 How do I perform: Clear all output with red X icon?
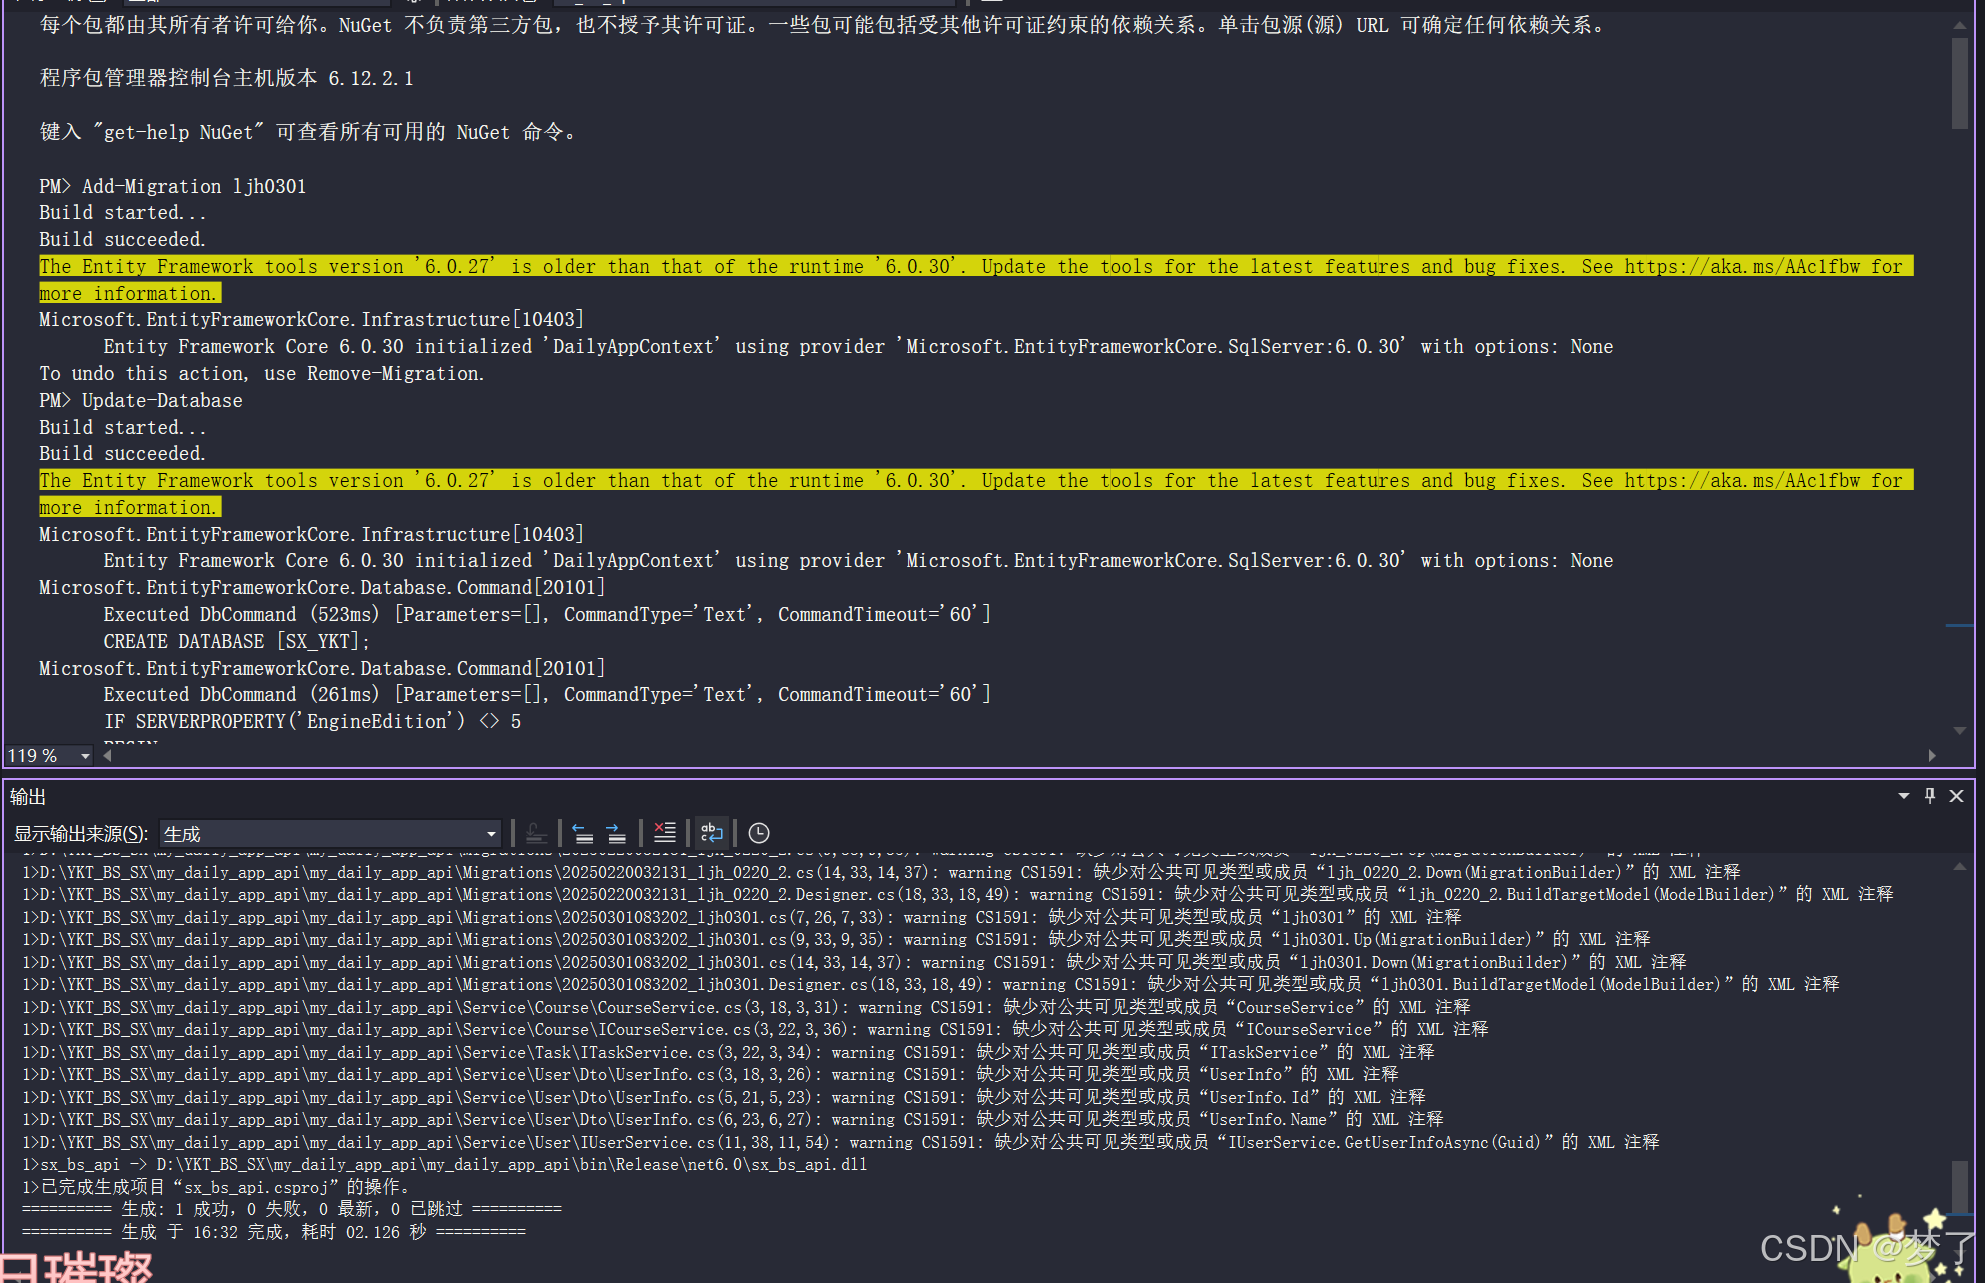coord(665,833)
